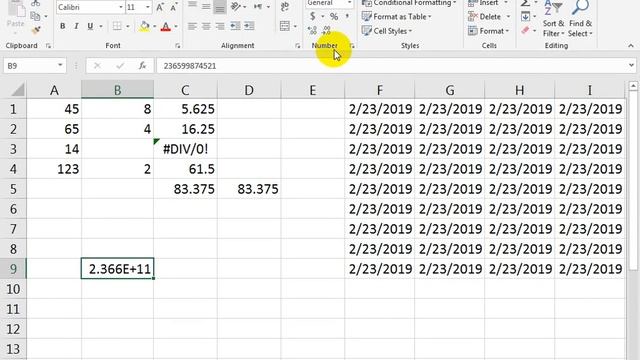The width and height of the screenshot is (640, 360).
Task: Click Decrease Font Size button
Action: (x=174, y=7)
